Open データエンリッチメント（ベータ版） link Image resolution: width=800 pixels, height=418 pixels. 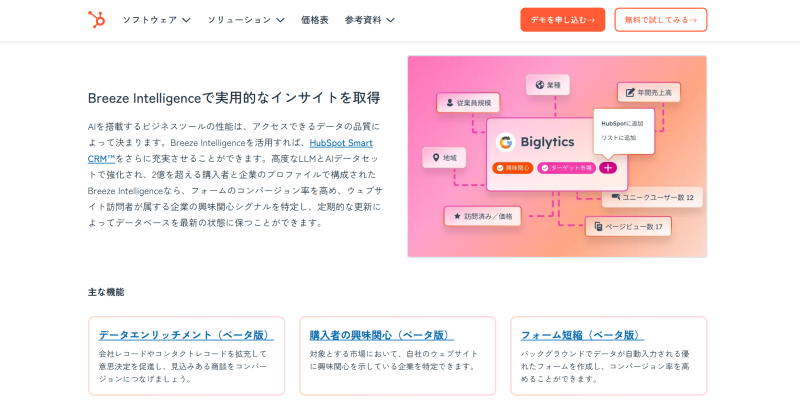186,335
